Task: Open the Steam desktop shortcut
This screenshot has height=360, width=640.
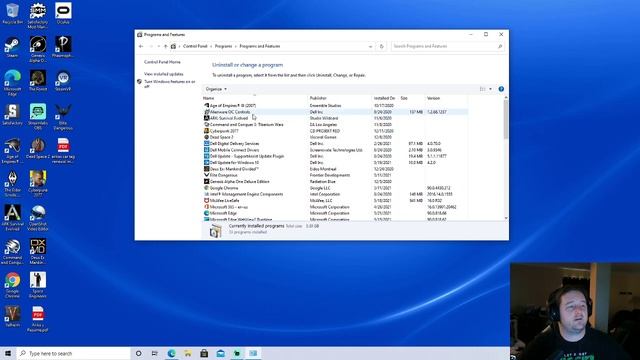Action: 12,47
